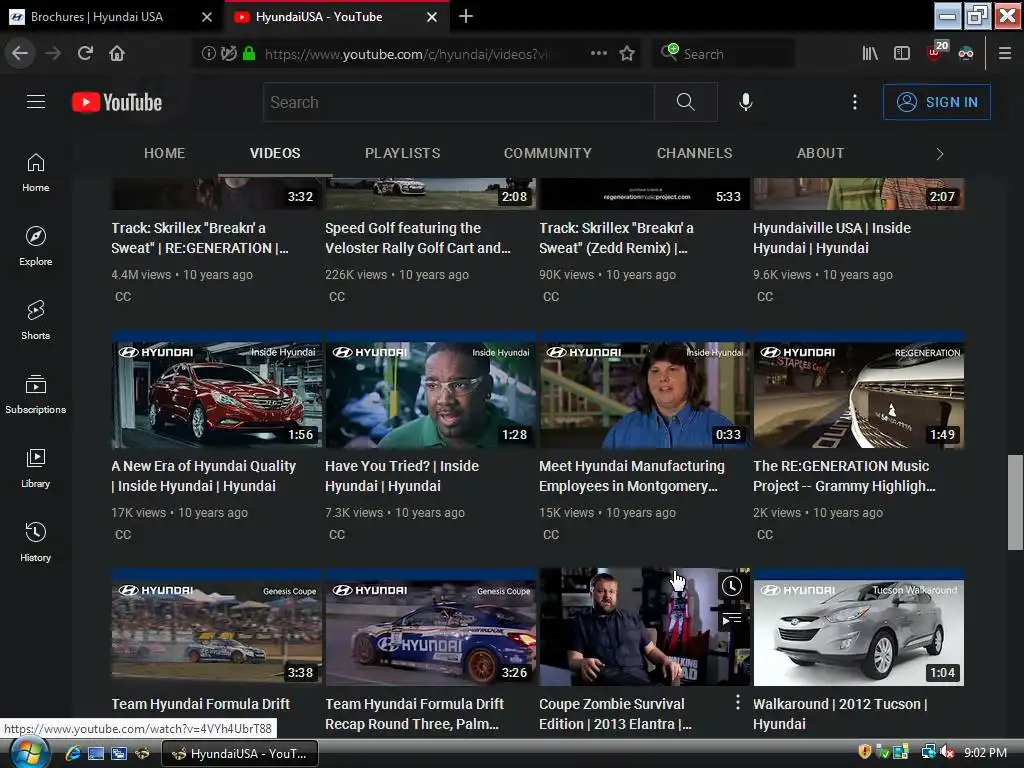The height and width of the screenshot is (768, 1024).
Task: Open Meet Hyundai Manufacturing Employees title
Action: click(x=632, y=476)
